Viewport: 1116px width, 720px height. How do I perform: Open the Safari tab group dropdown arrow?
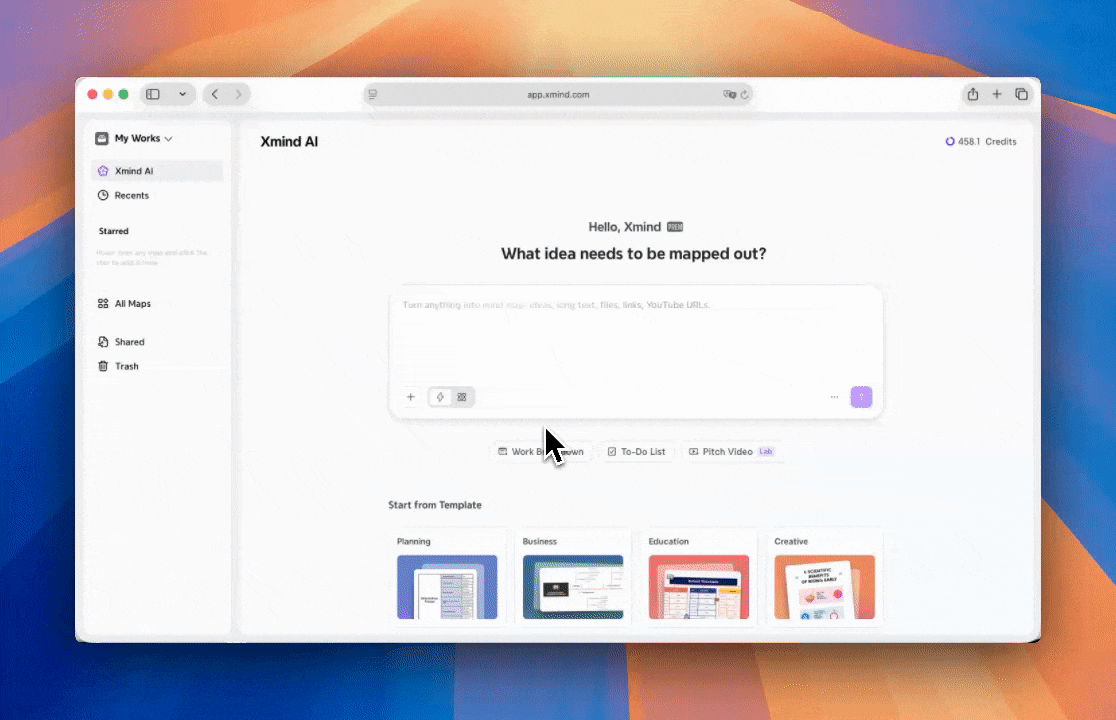point(182,94)
